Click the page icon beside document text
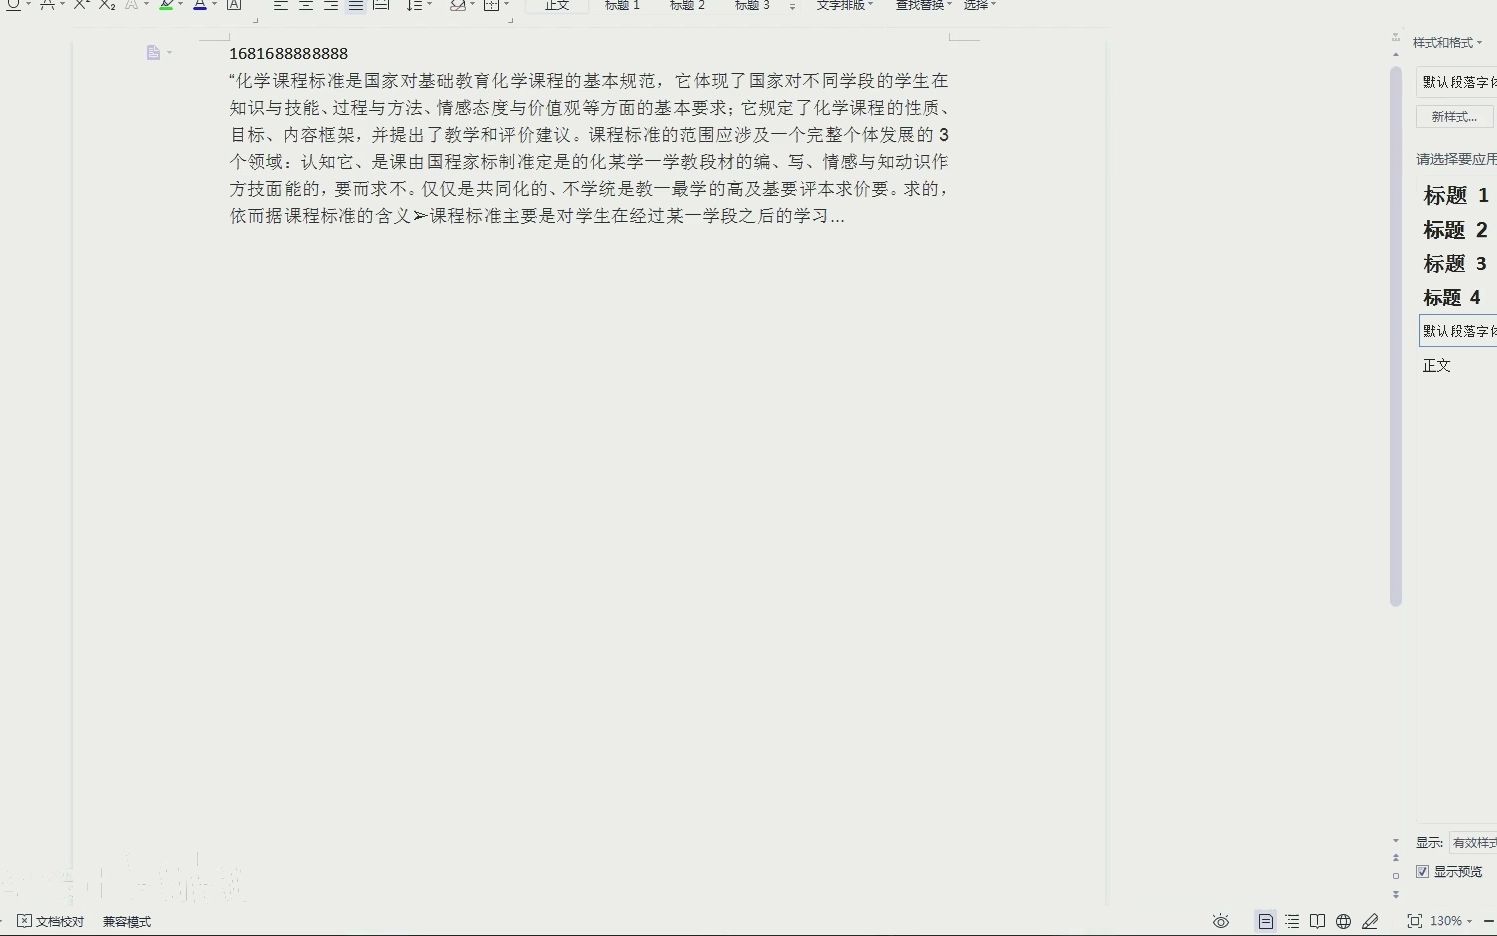The height and width of the screenshot is (936, 1497). coord(153,52)
